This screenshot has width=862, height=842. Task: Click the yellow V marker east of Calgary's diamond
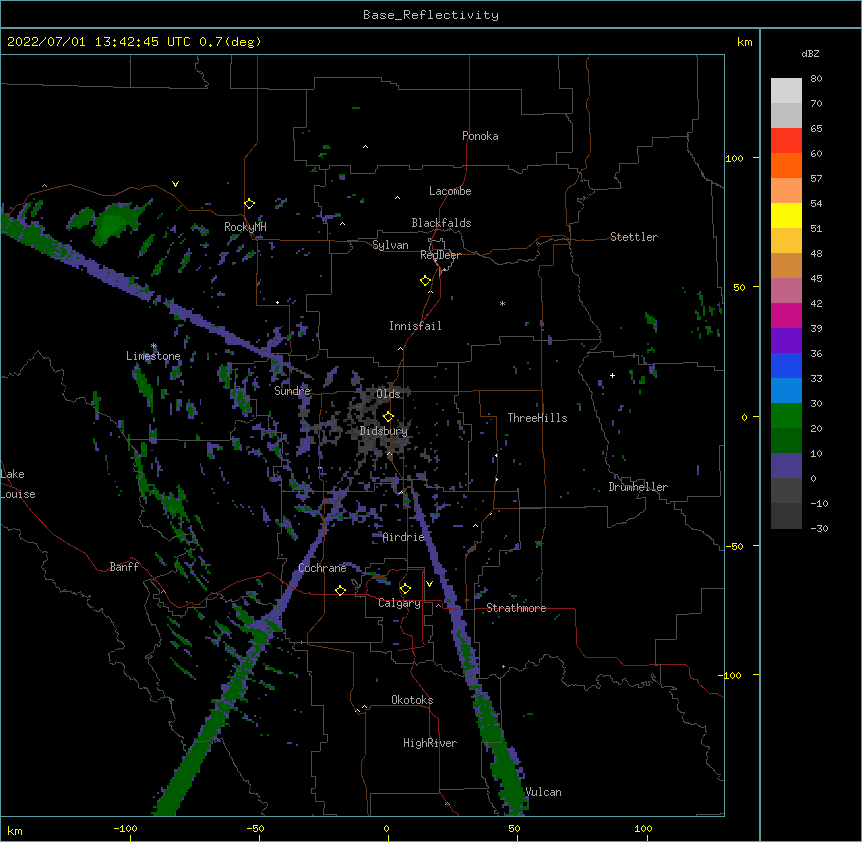coord(429,584)
